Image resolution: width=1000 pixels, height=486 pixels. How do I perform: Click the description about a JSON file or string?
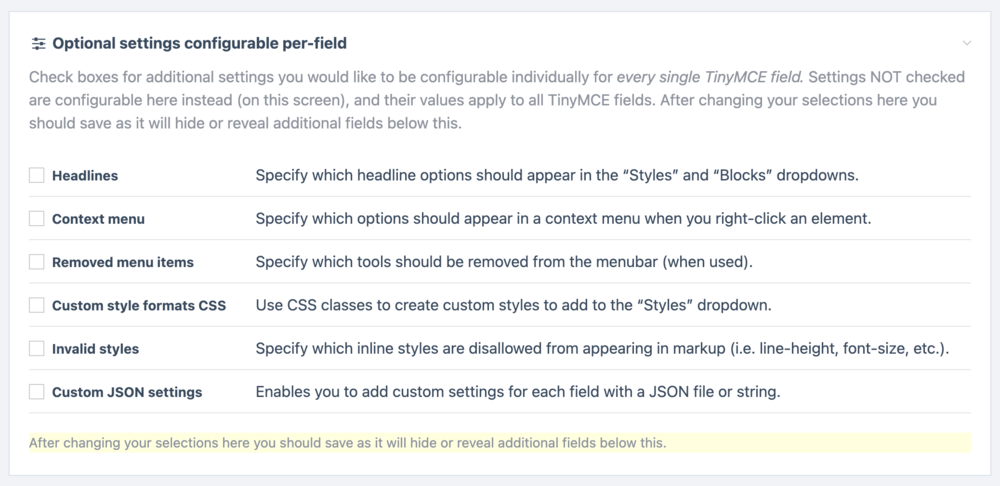click(x=517, y=392)
